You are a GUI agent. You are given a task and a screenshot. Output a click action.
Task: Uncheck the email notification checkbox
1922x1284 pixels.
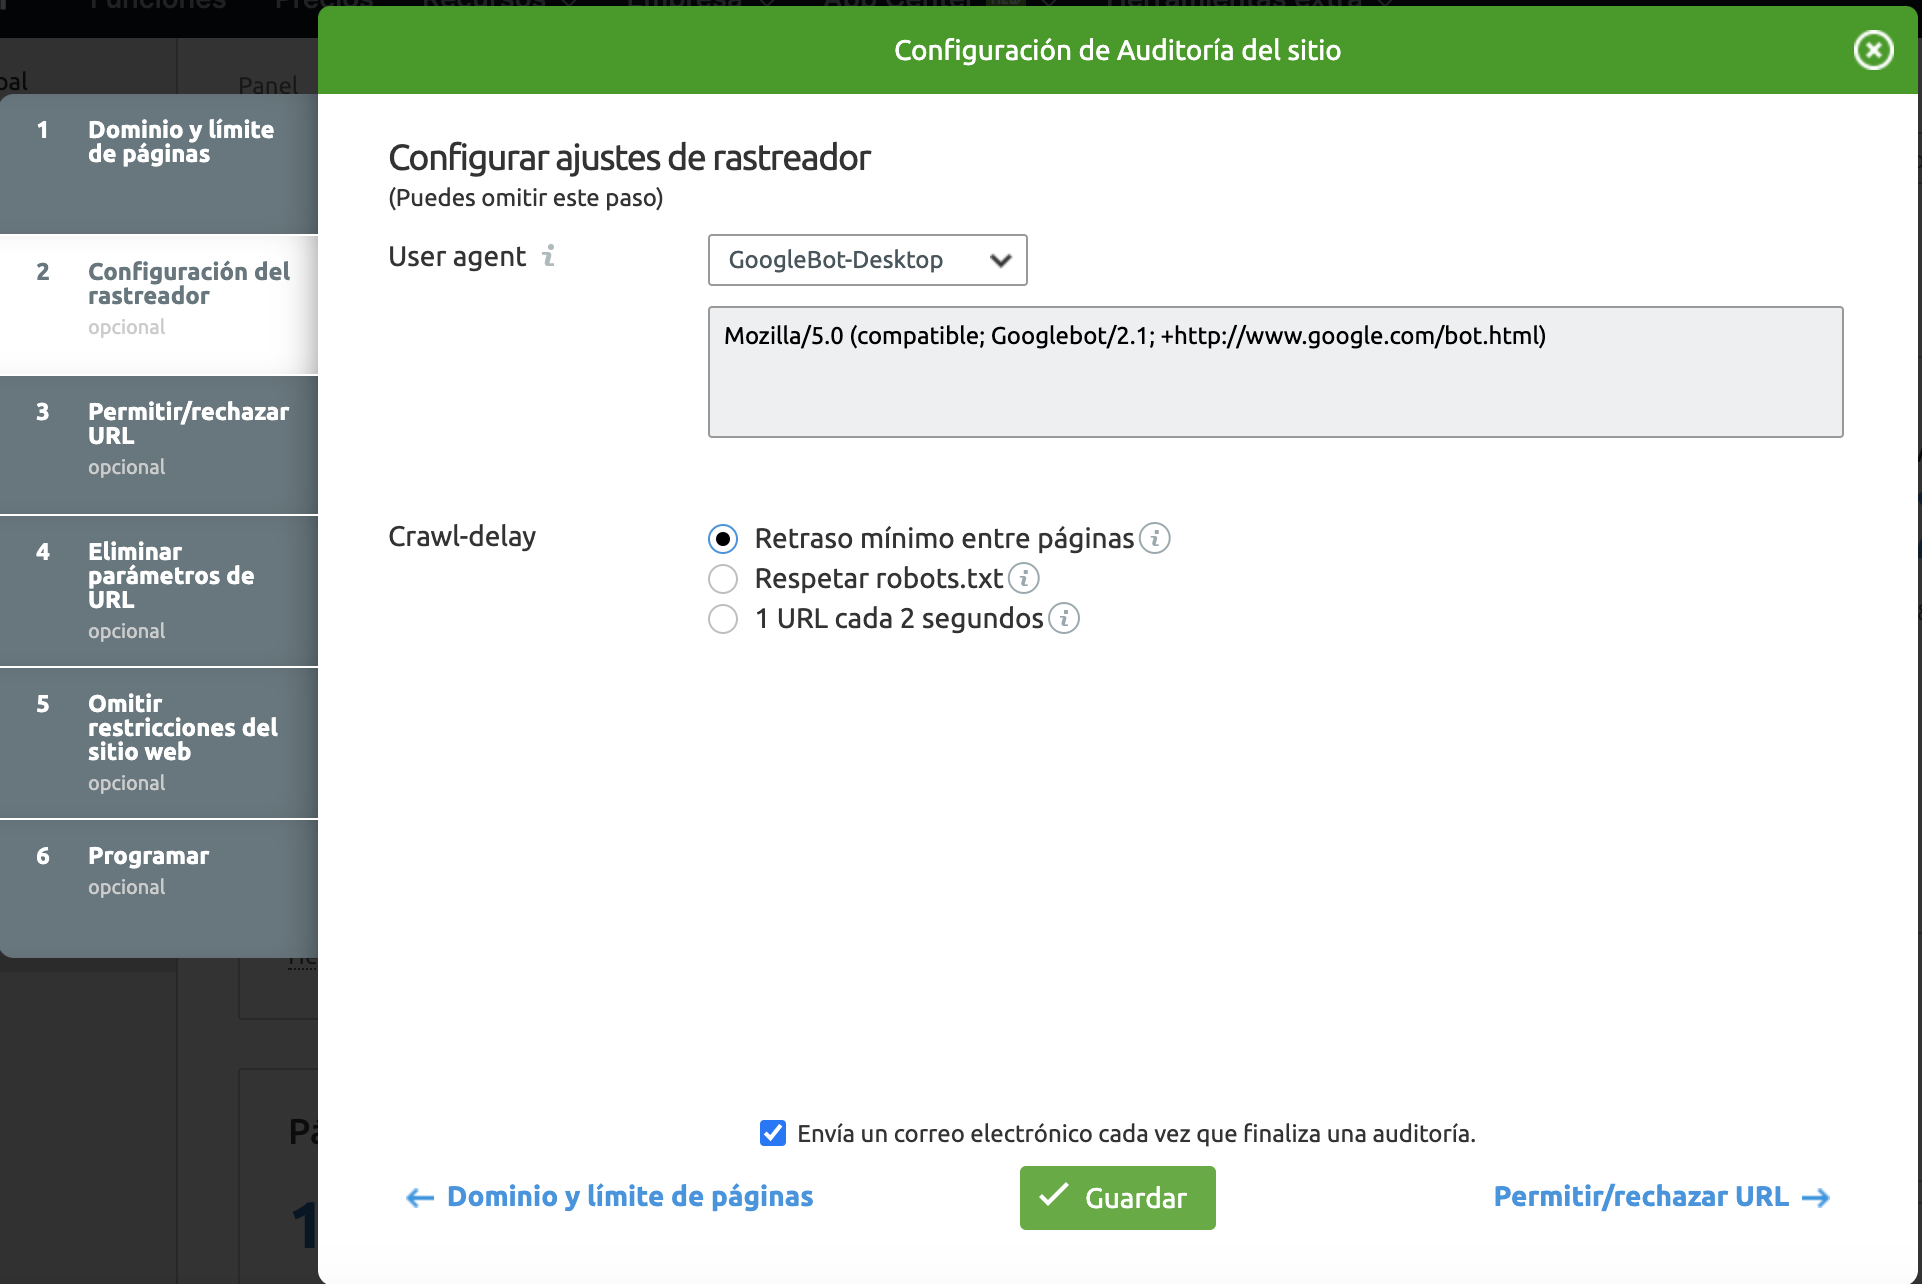point(773,1133)
